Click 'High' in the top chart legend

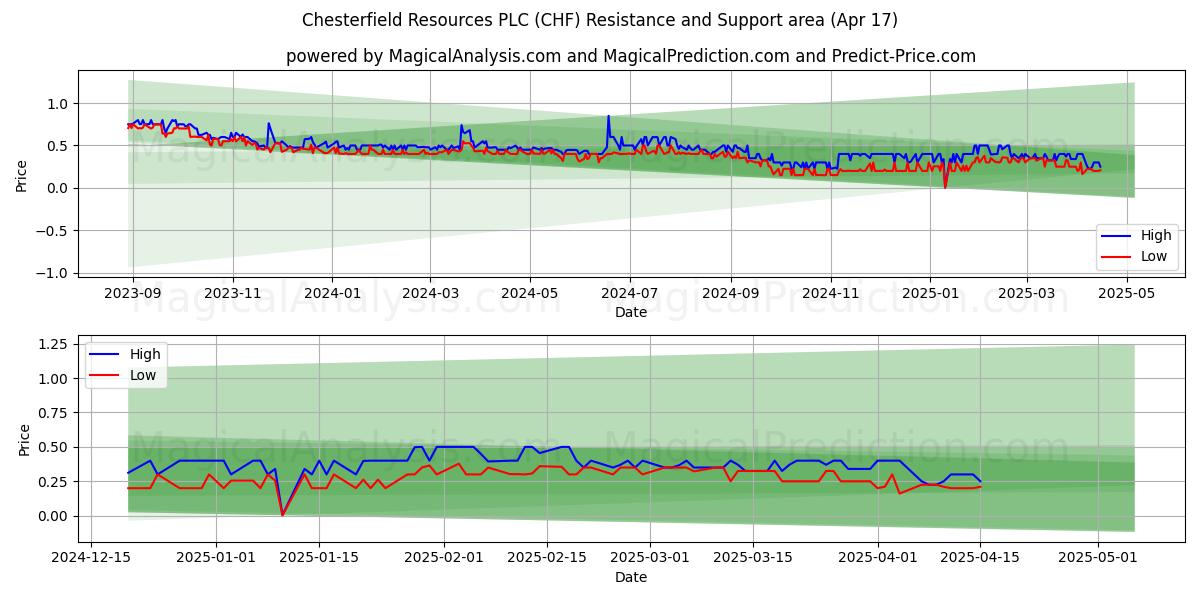tap(1156, 236)
